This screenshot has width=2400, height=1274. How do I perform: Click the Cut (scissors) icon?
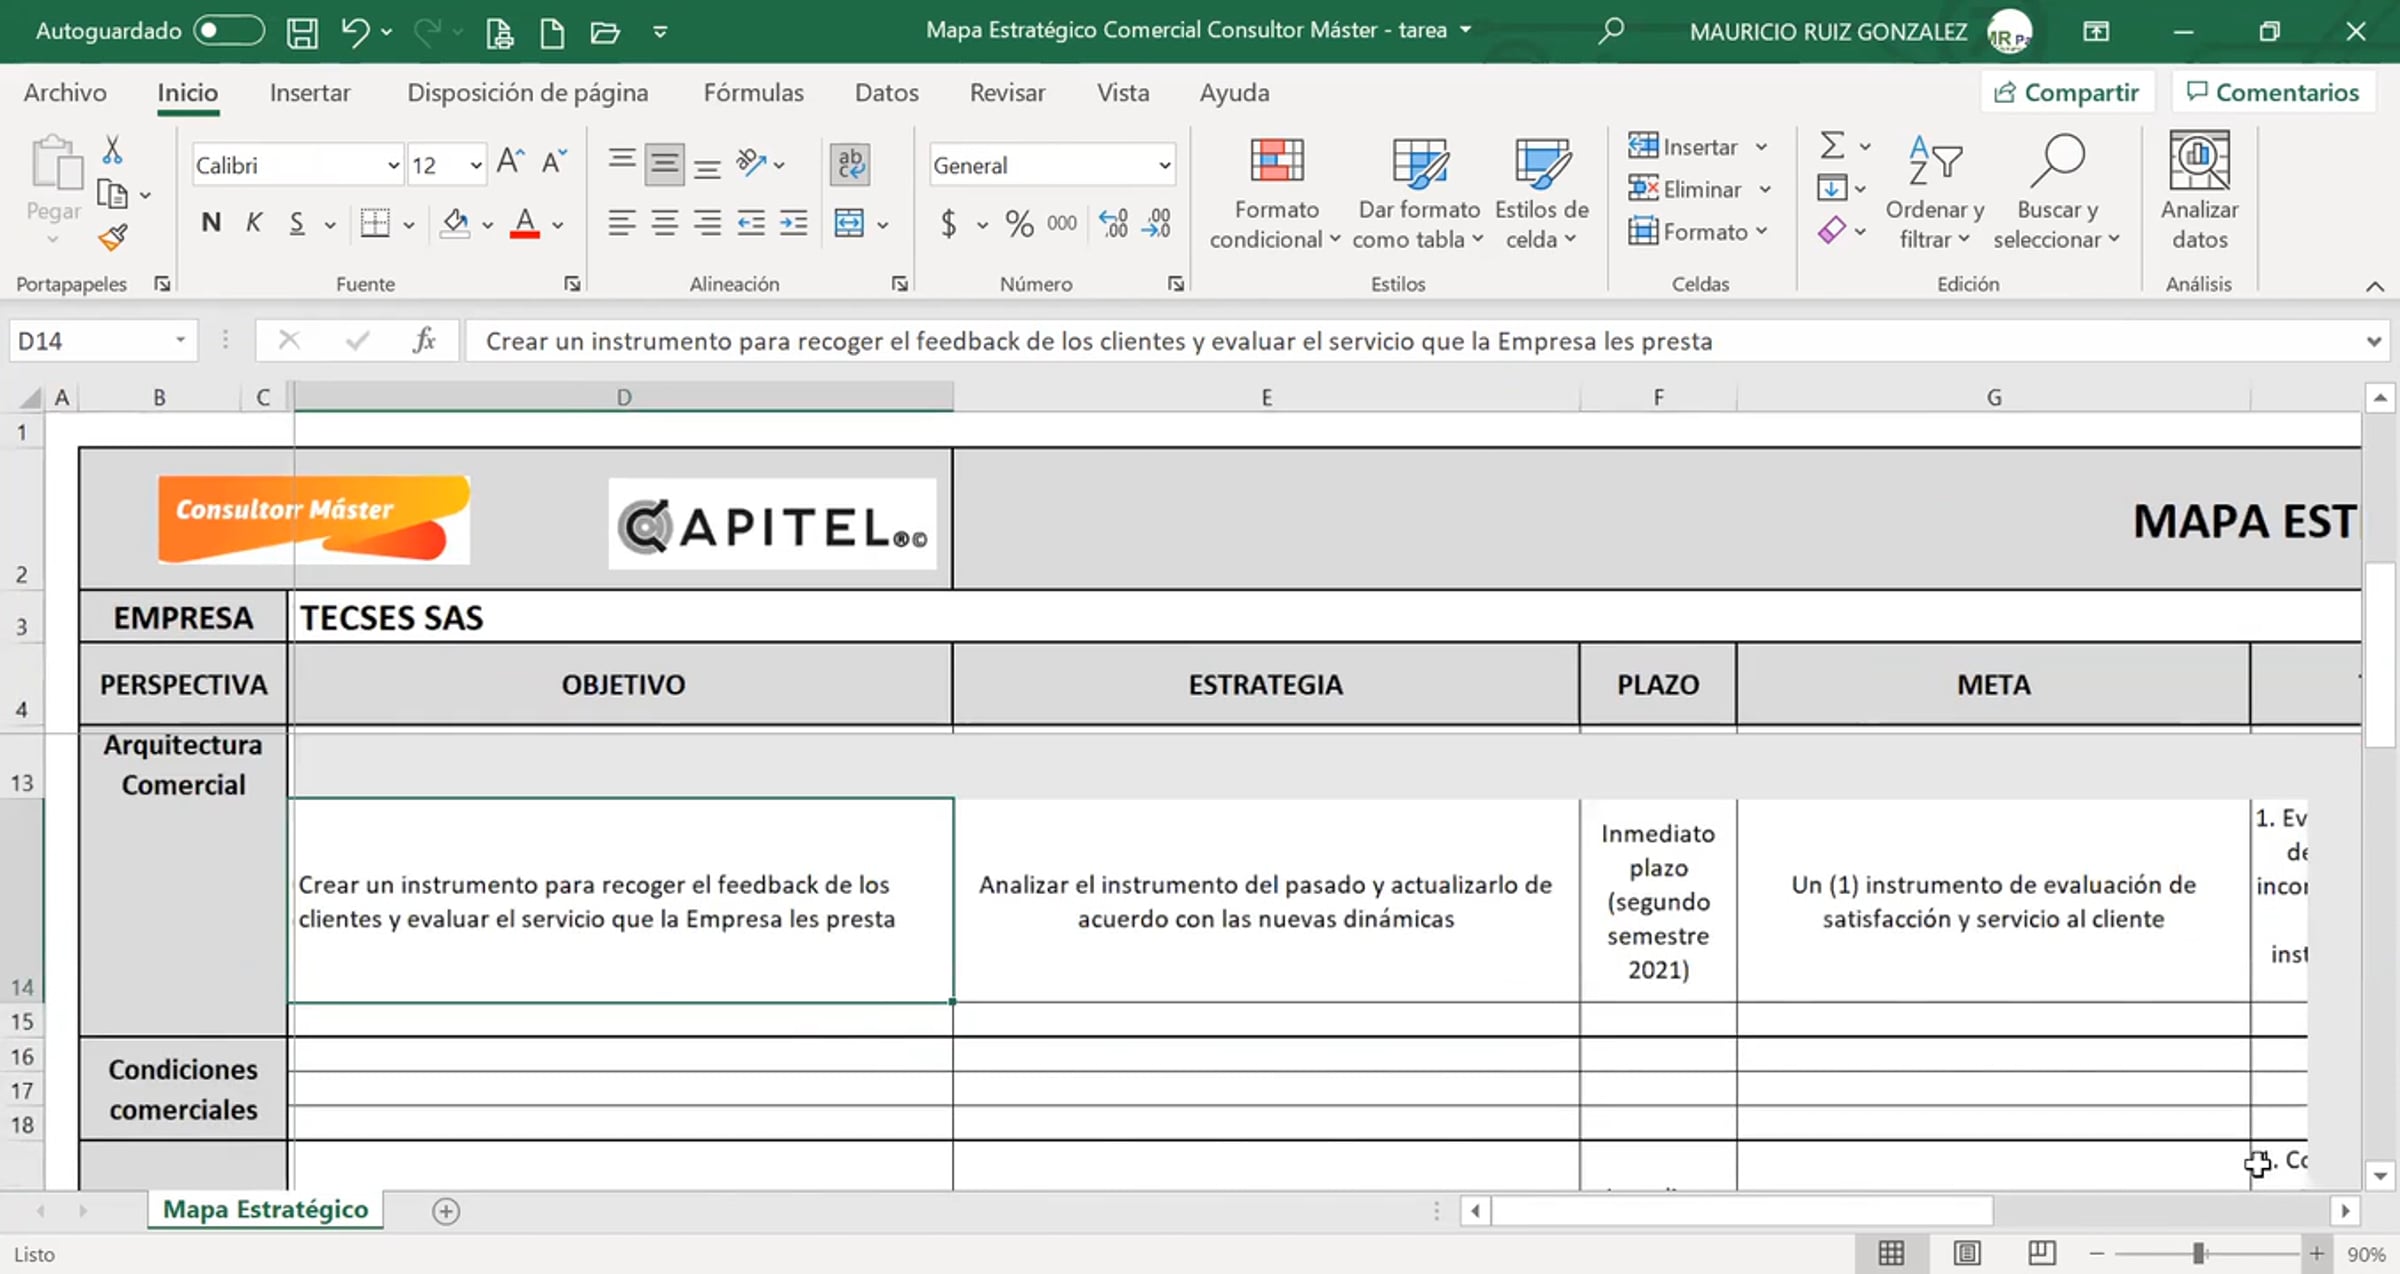(112, 150)
